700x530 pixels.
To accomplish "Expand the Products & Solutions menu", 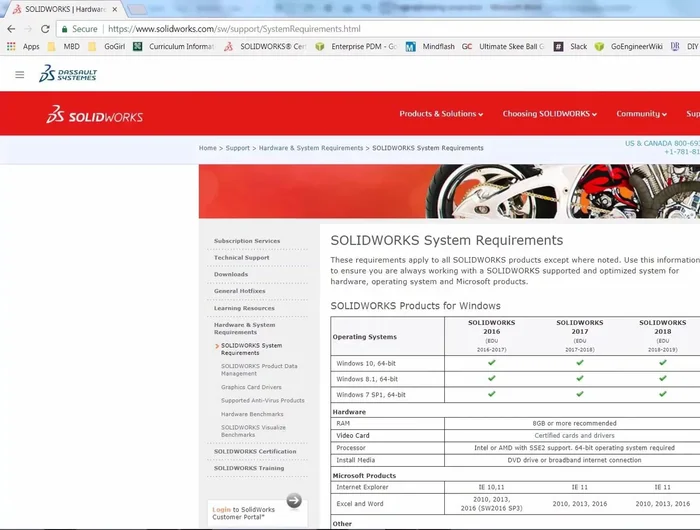I will click(x=441, y=114).
